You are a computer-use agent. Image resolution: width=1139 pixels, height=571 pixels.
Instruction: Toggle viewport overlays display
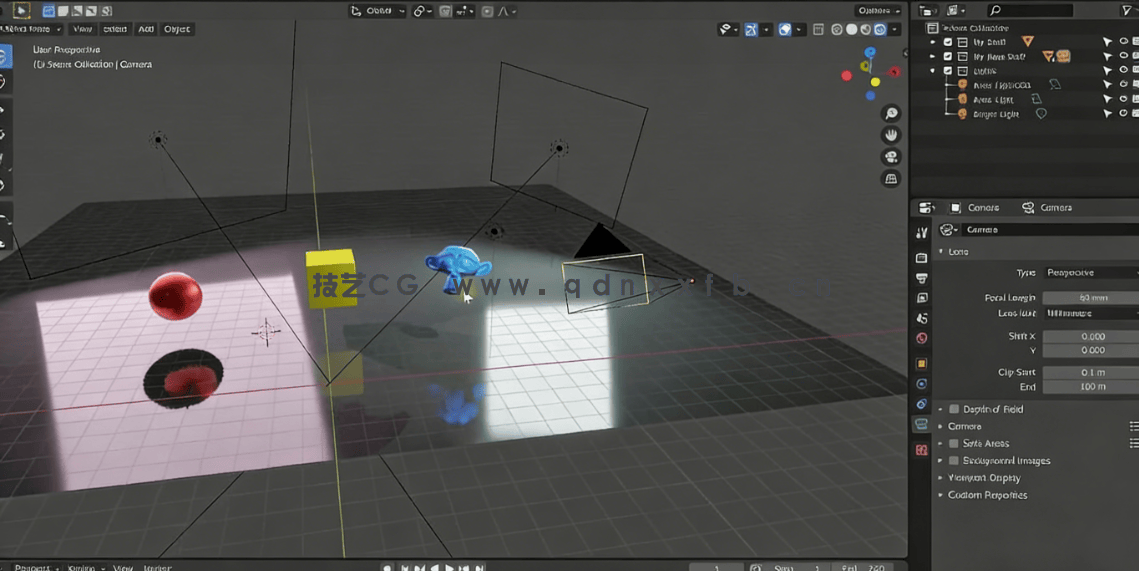pos(785,30)
